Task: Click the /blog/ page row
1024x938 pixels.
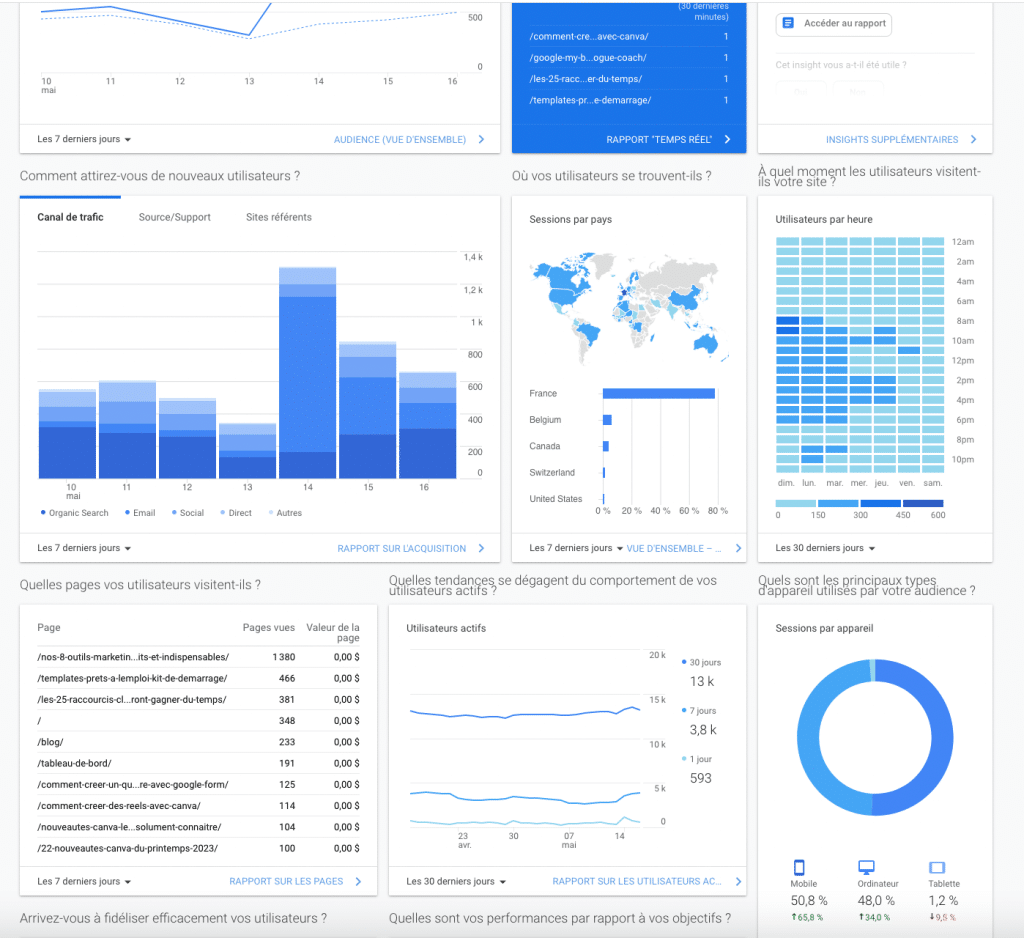Action: (x=199, y=742)
